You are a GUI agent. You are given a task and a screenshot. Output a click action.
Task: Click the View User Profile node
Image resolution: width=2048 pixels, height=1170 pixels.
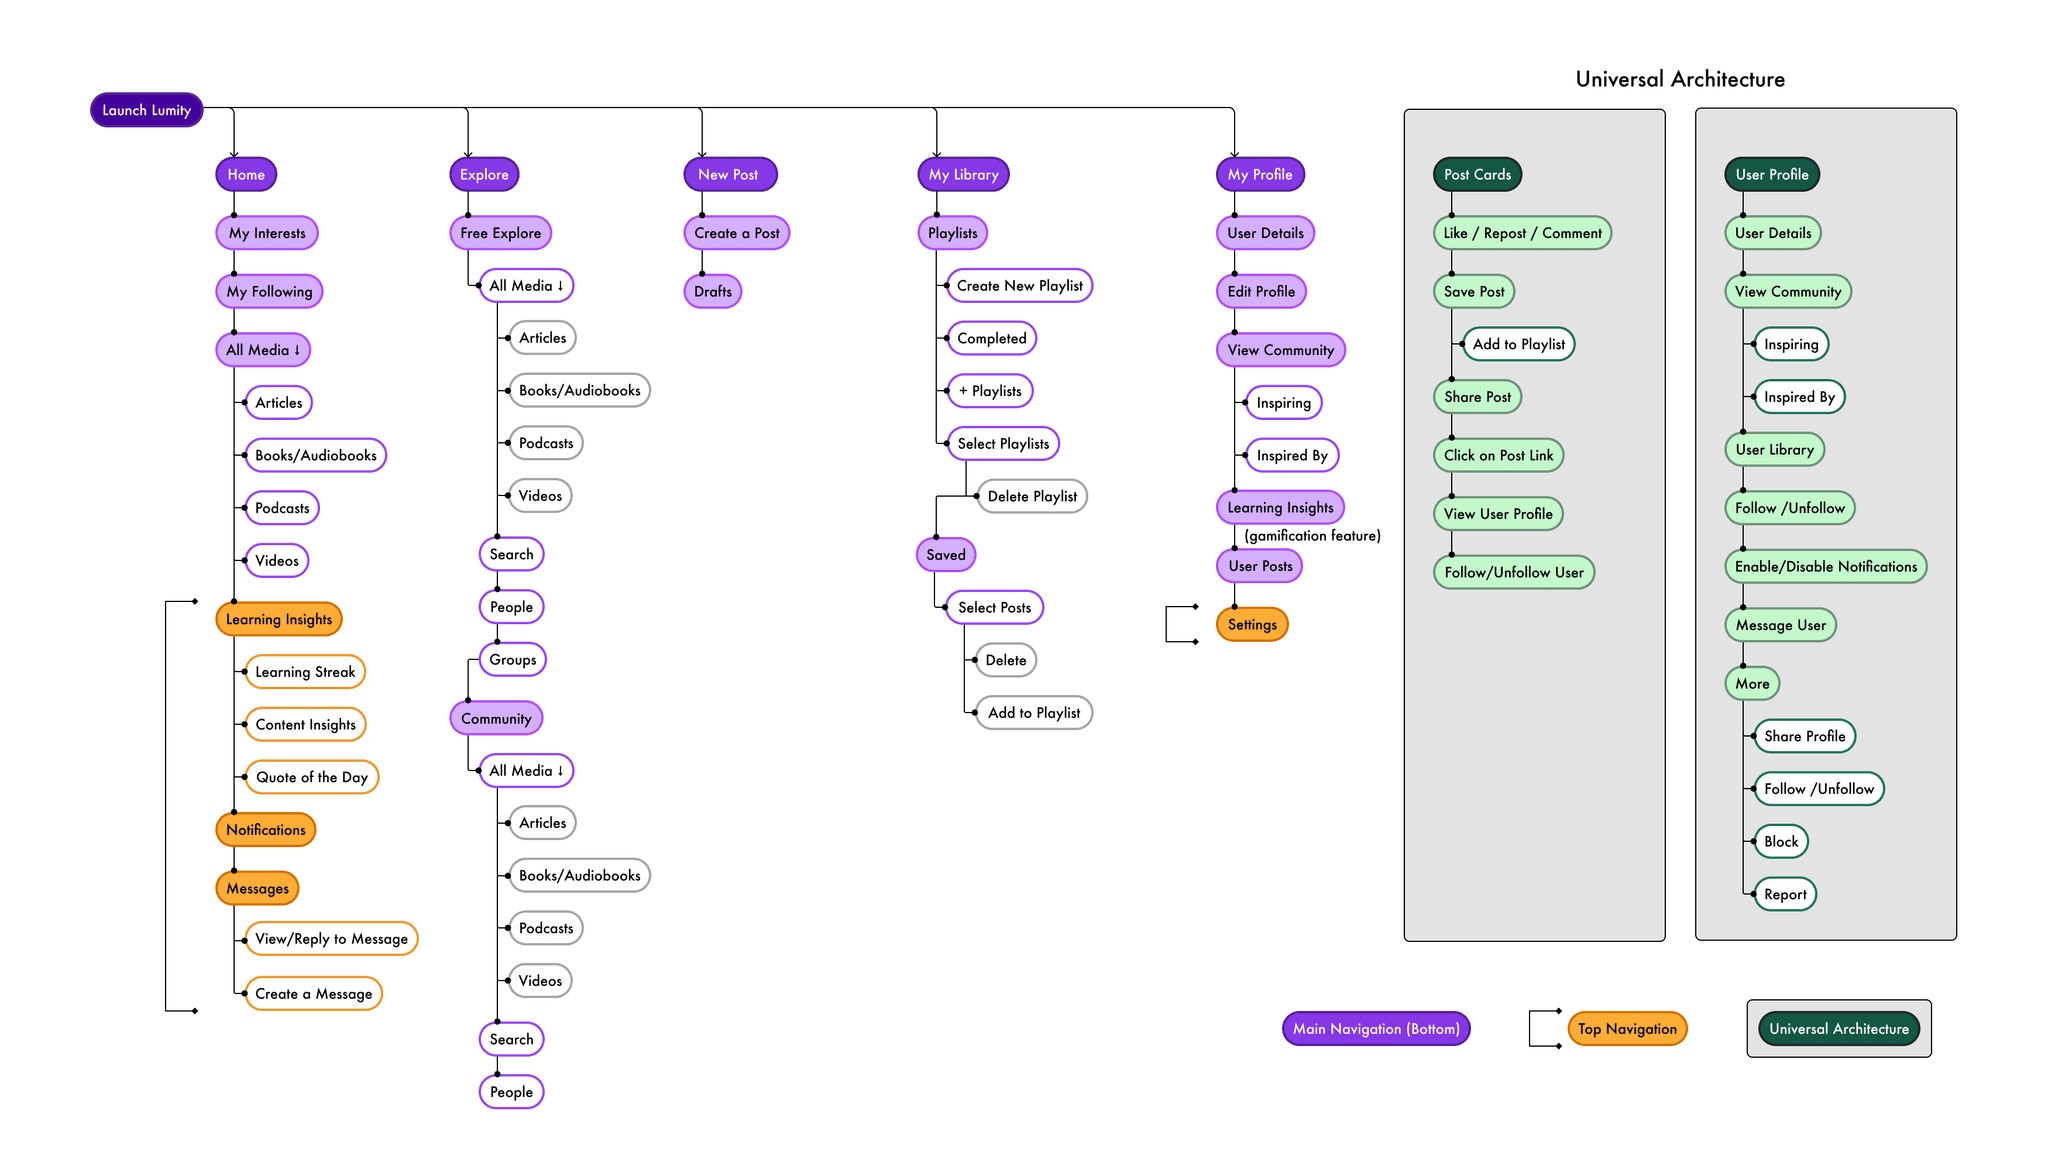(1498, 514)
